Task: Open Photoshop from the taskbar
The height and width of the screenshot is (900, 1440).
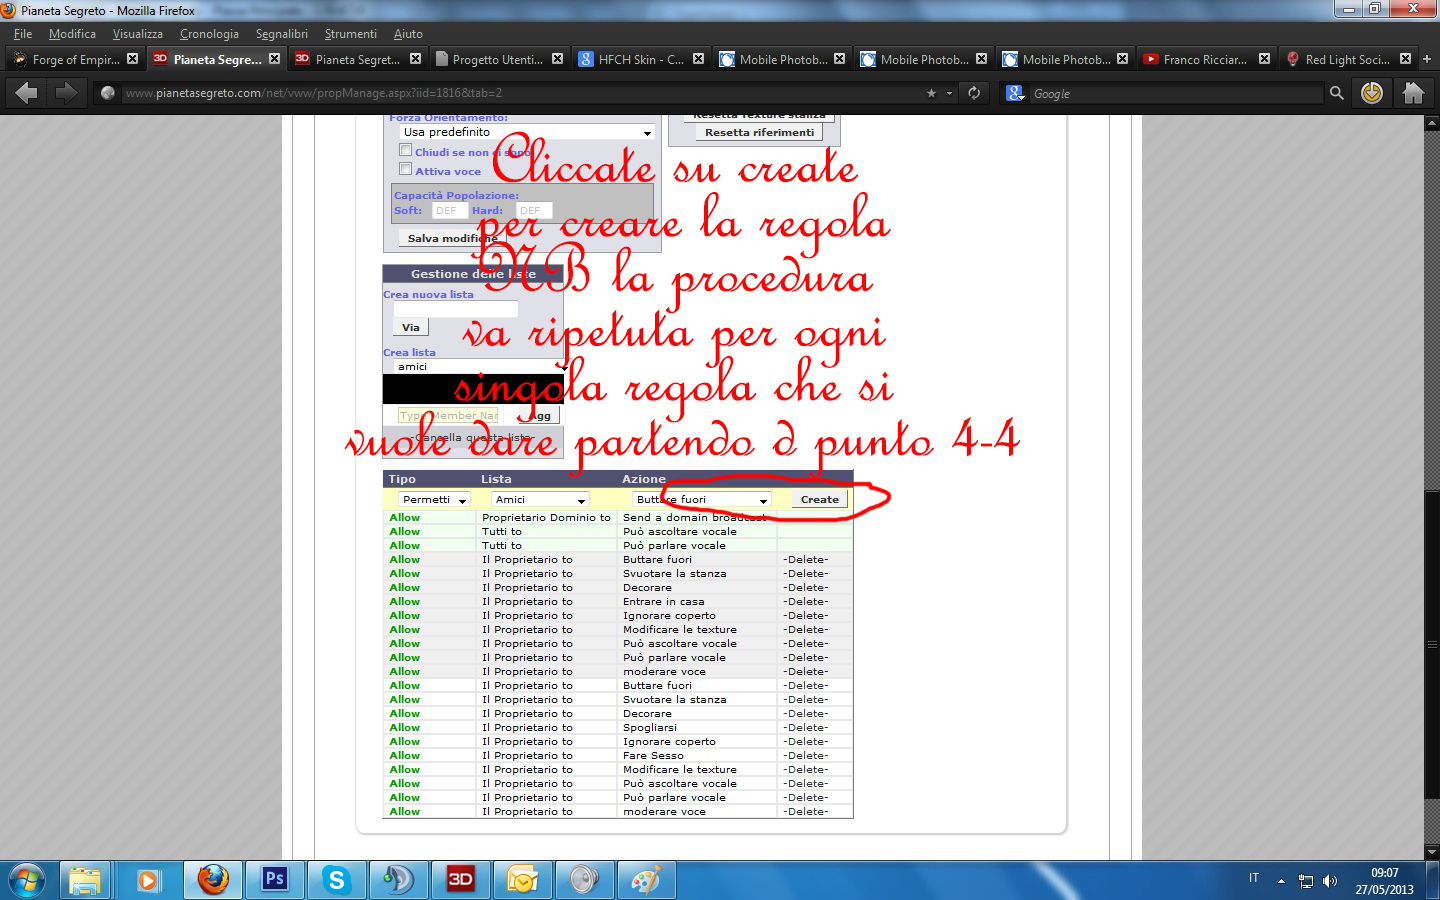Action: (x=274, y=880)
